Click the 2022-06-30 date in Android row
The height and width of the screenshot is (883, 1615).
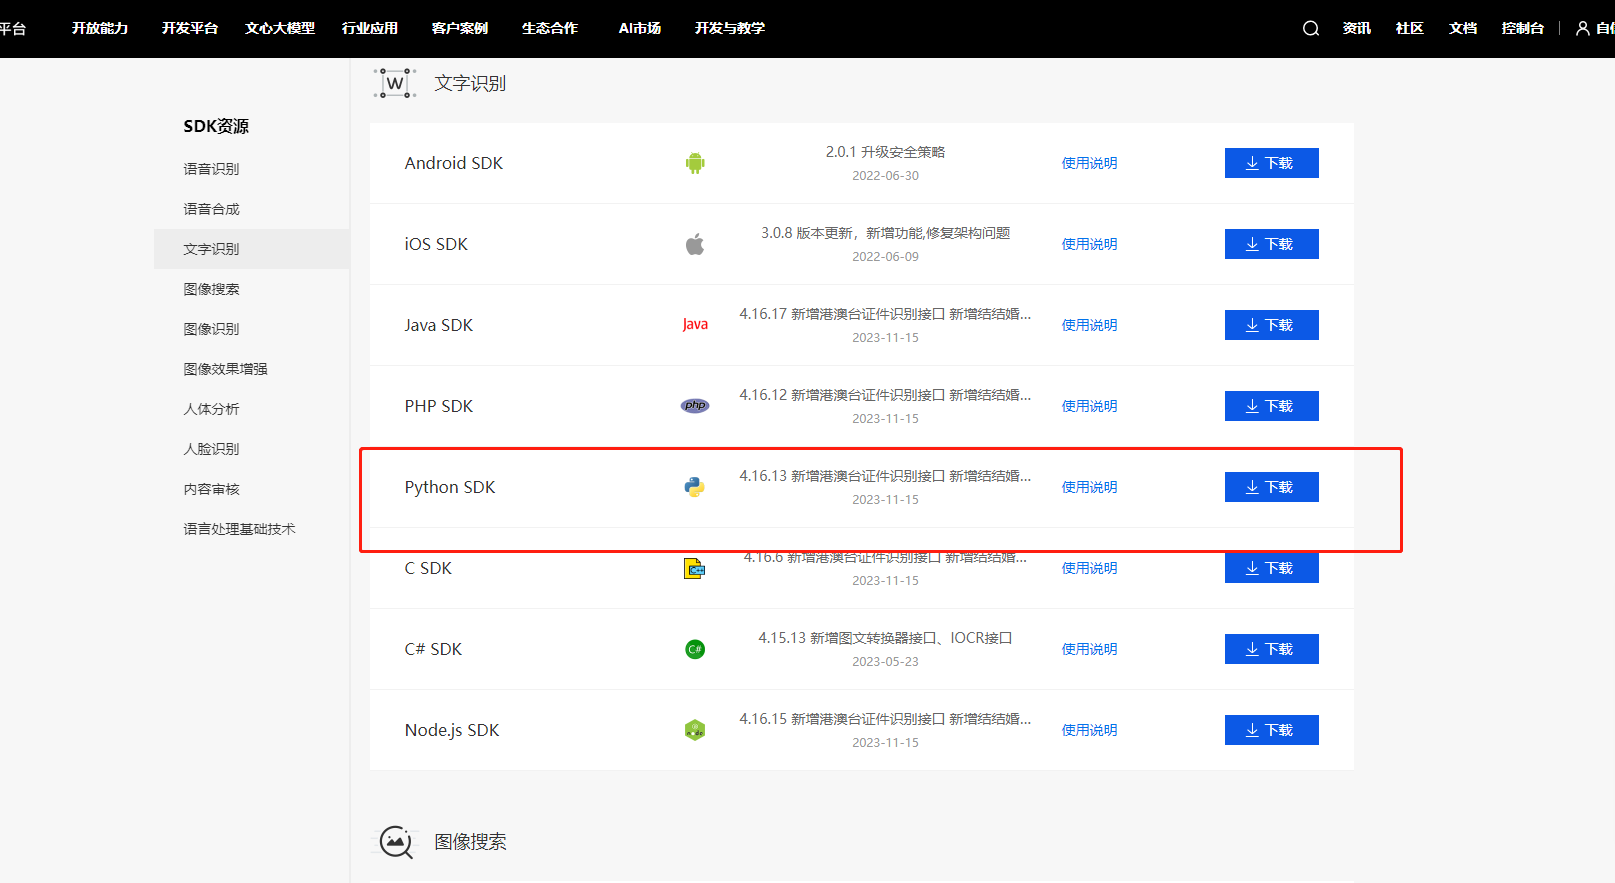[885, 176]
